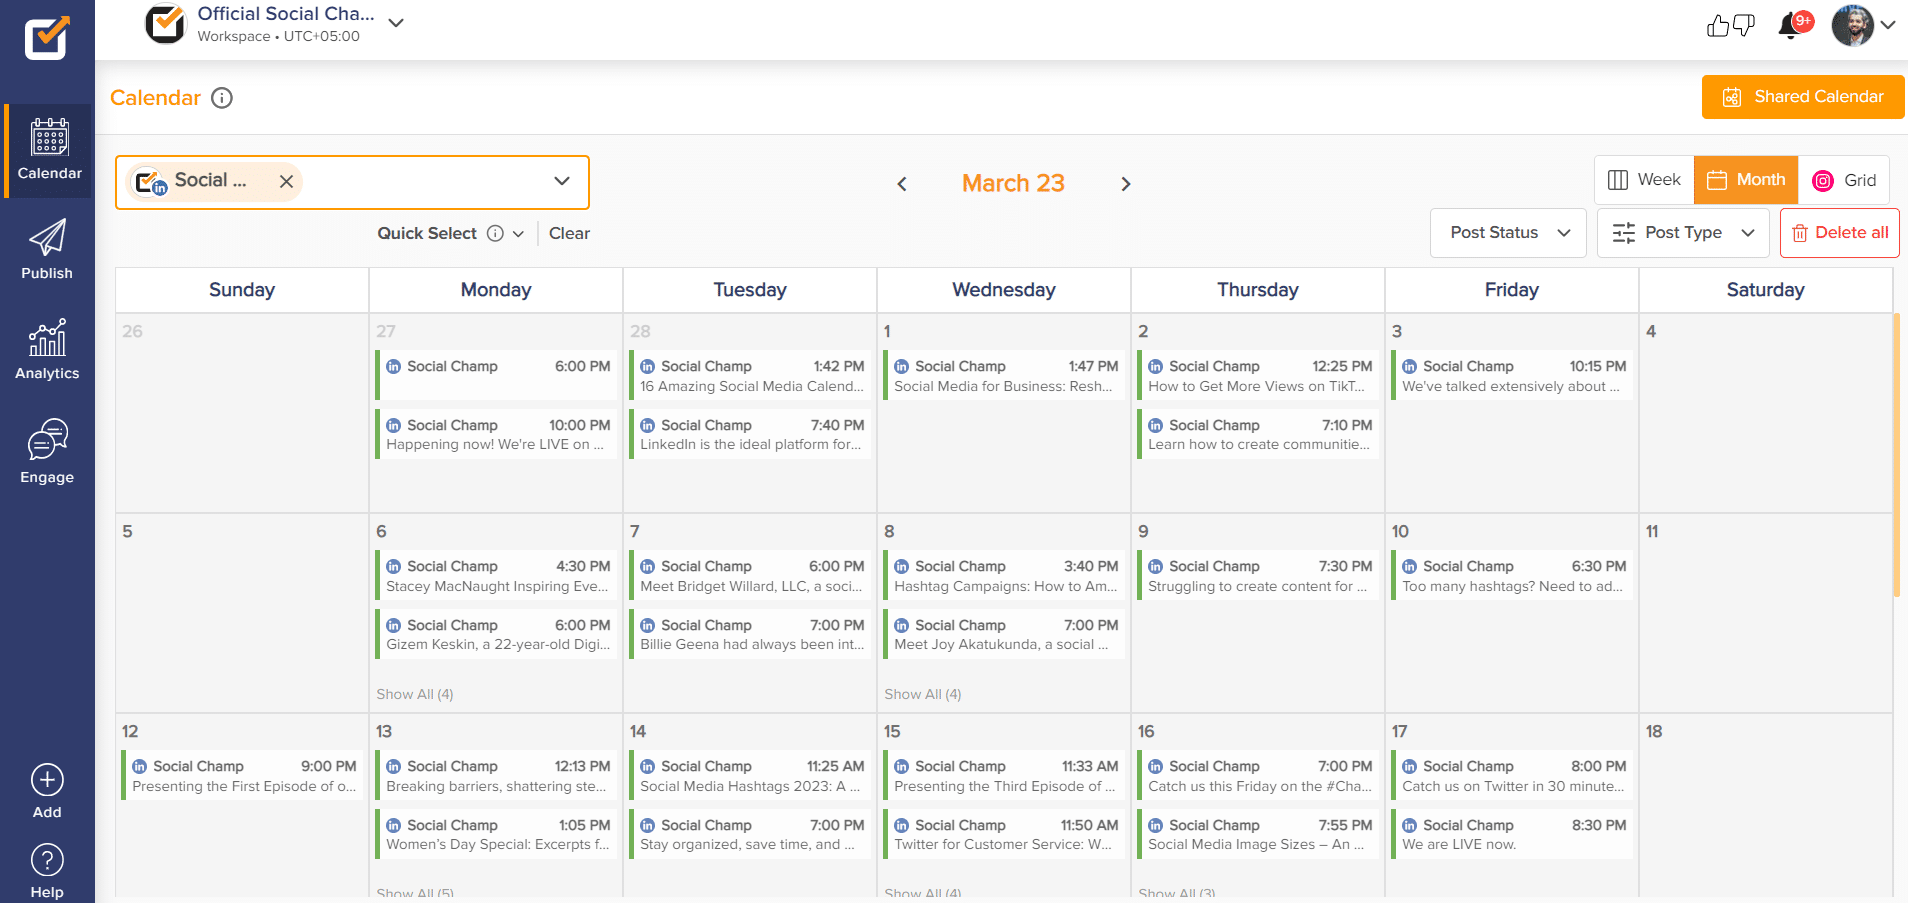Image resolution: width=1908 pixels, height=903 pixels.
Task: Open the Post Status filter dropdown
Action: click(x=1508, y=233)
